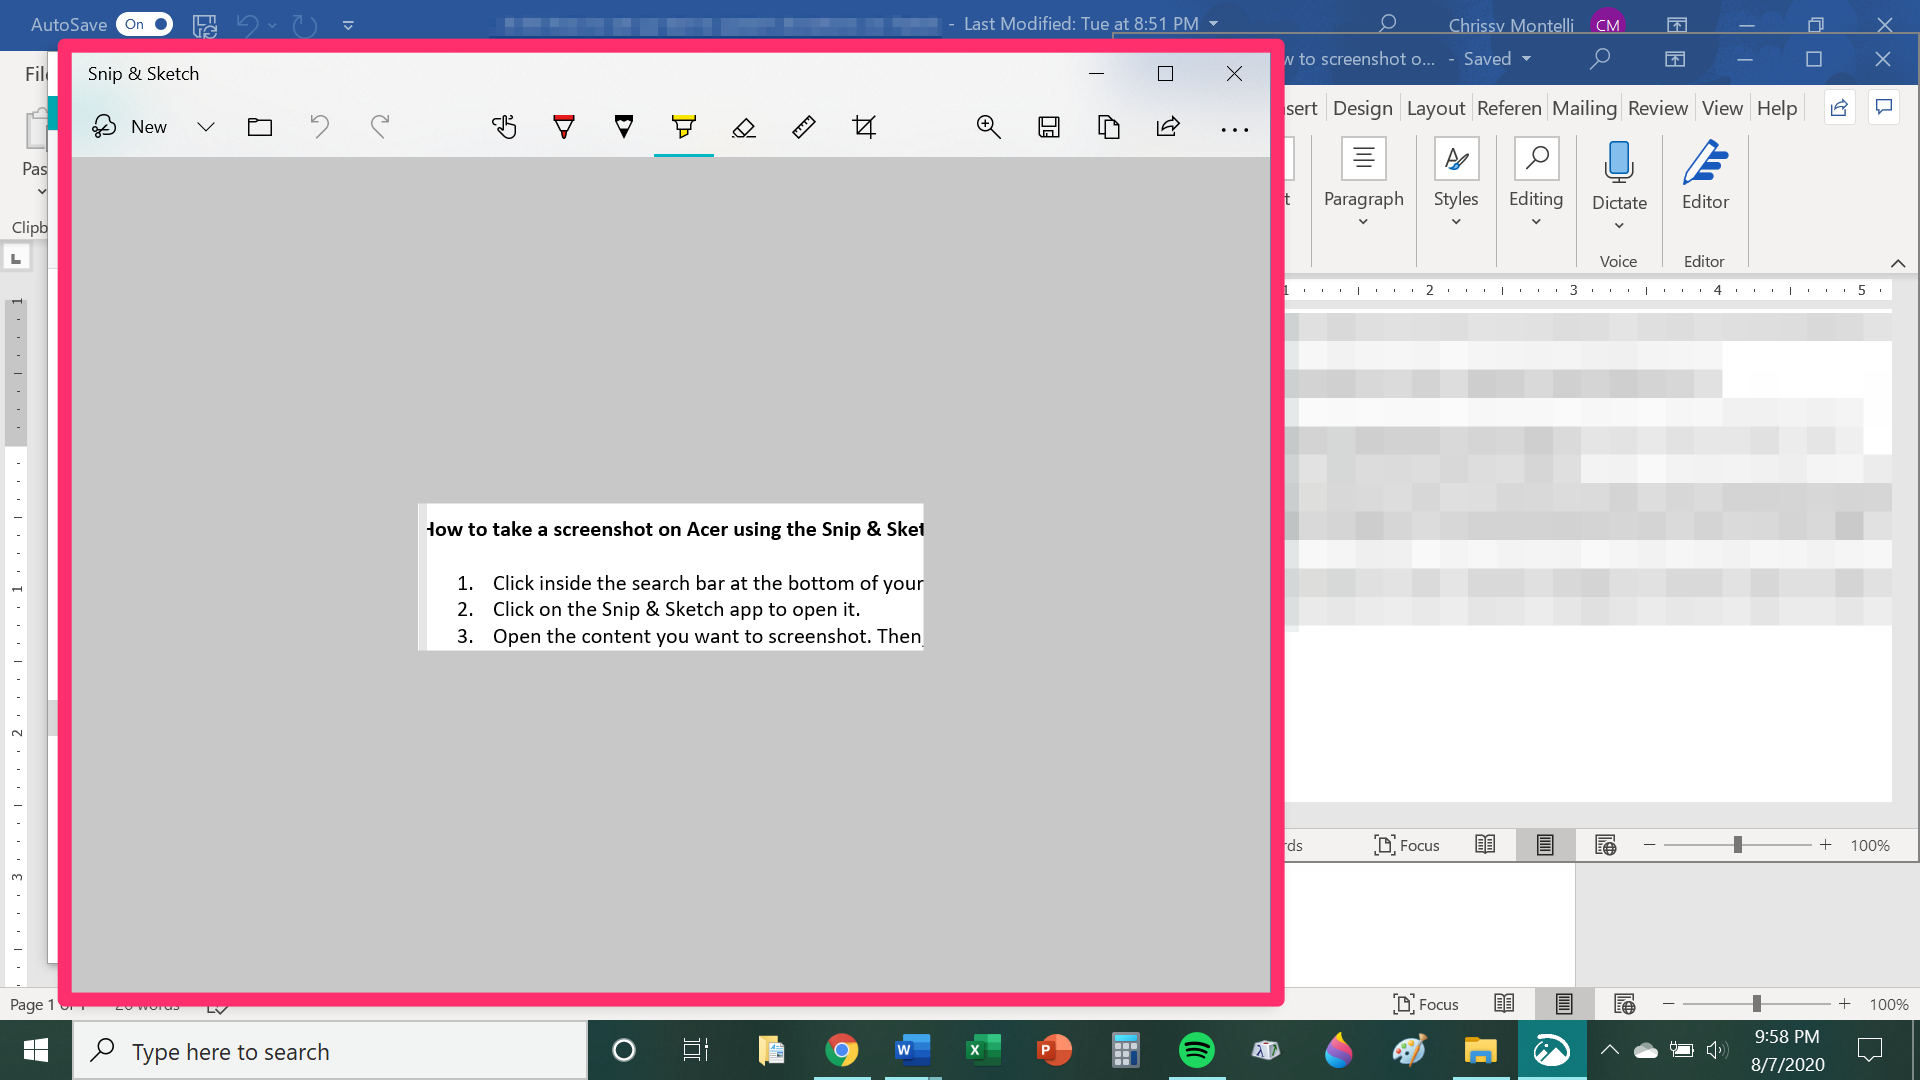Select the Eraser tool
Viewport: 1920px width, 1080px height.
tap(742, 127)
